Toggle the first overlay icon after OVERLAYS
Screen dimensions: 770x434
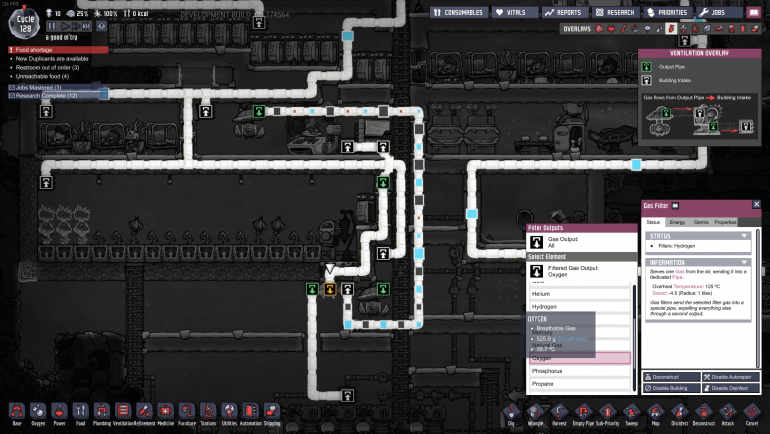[x=599, y=28]
